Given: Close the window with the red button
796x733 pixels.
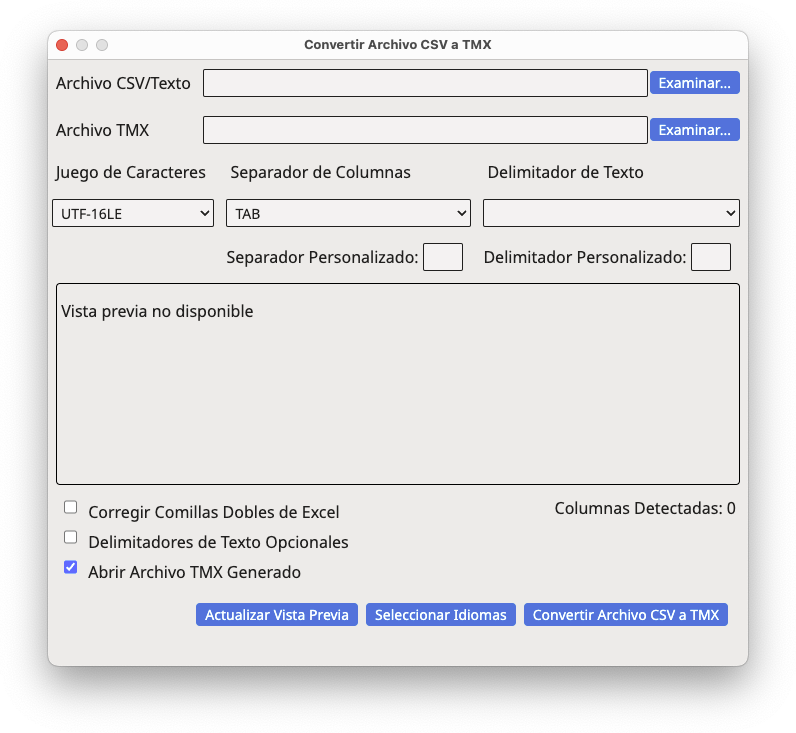Looking at the screenshot, I should click(x=62, y=45).
